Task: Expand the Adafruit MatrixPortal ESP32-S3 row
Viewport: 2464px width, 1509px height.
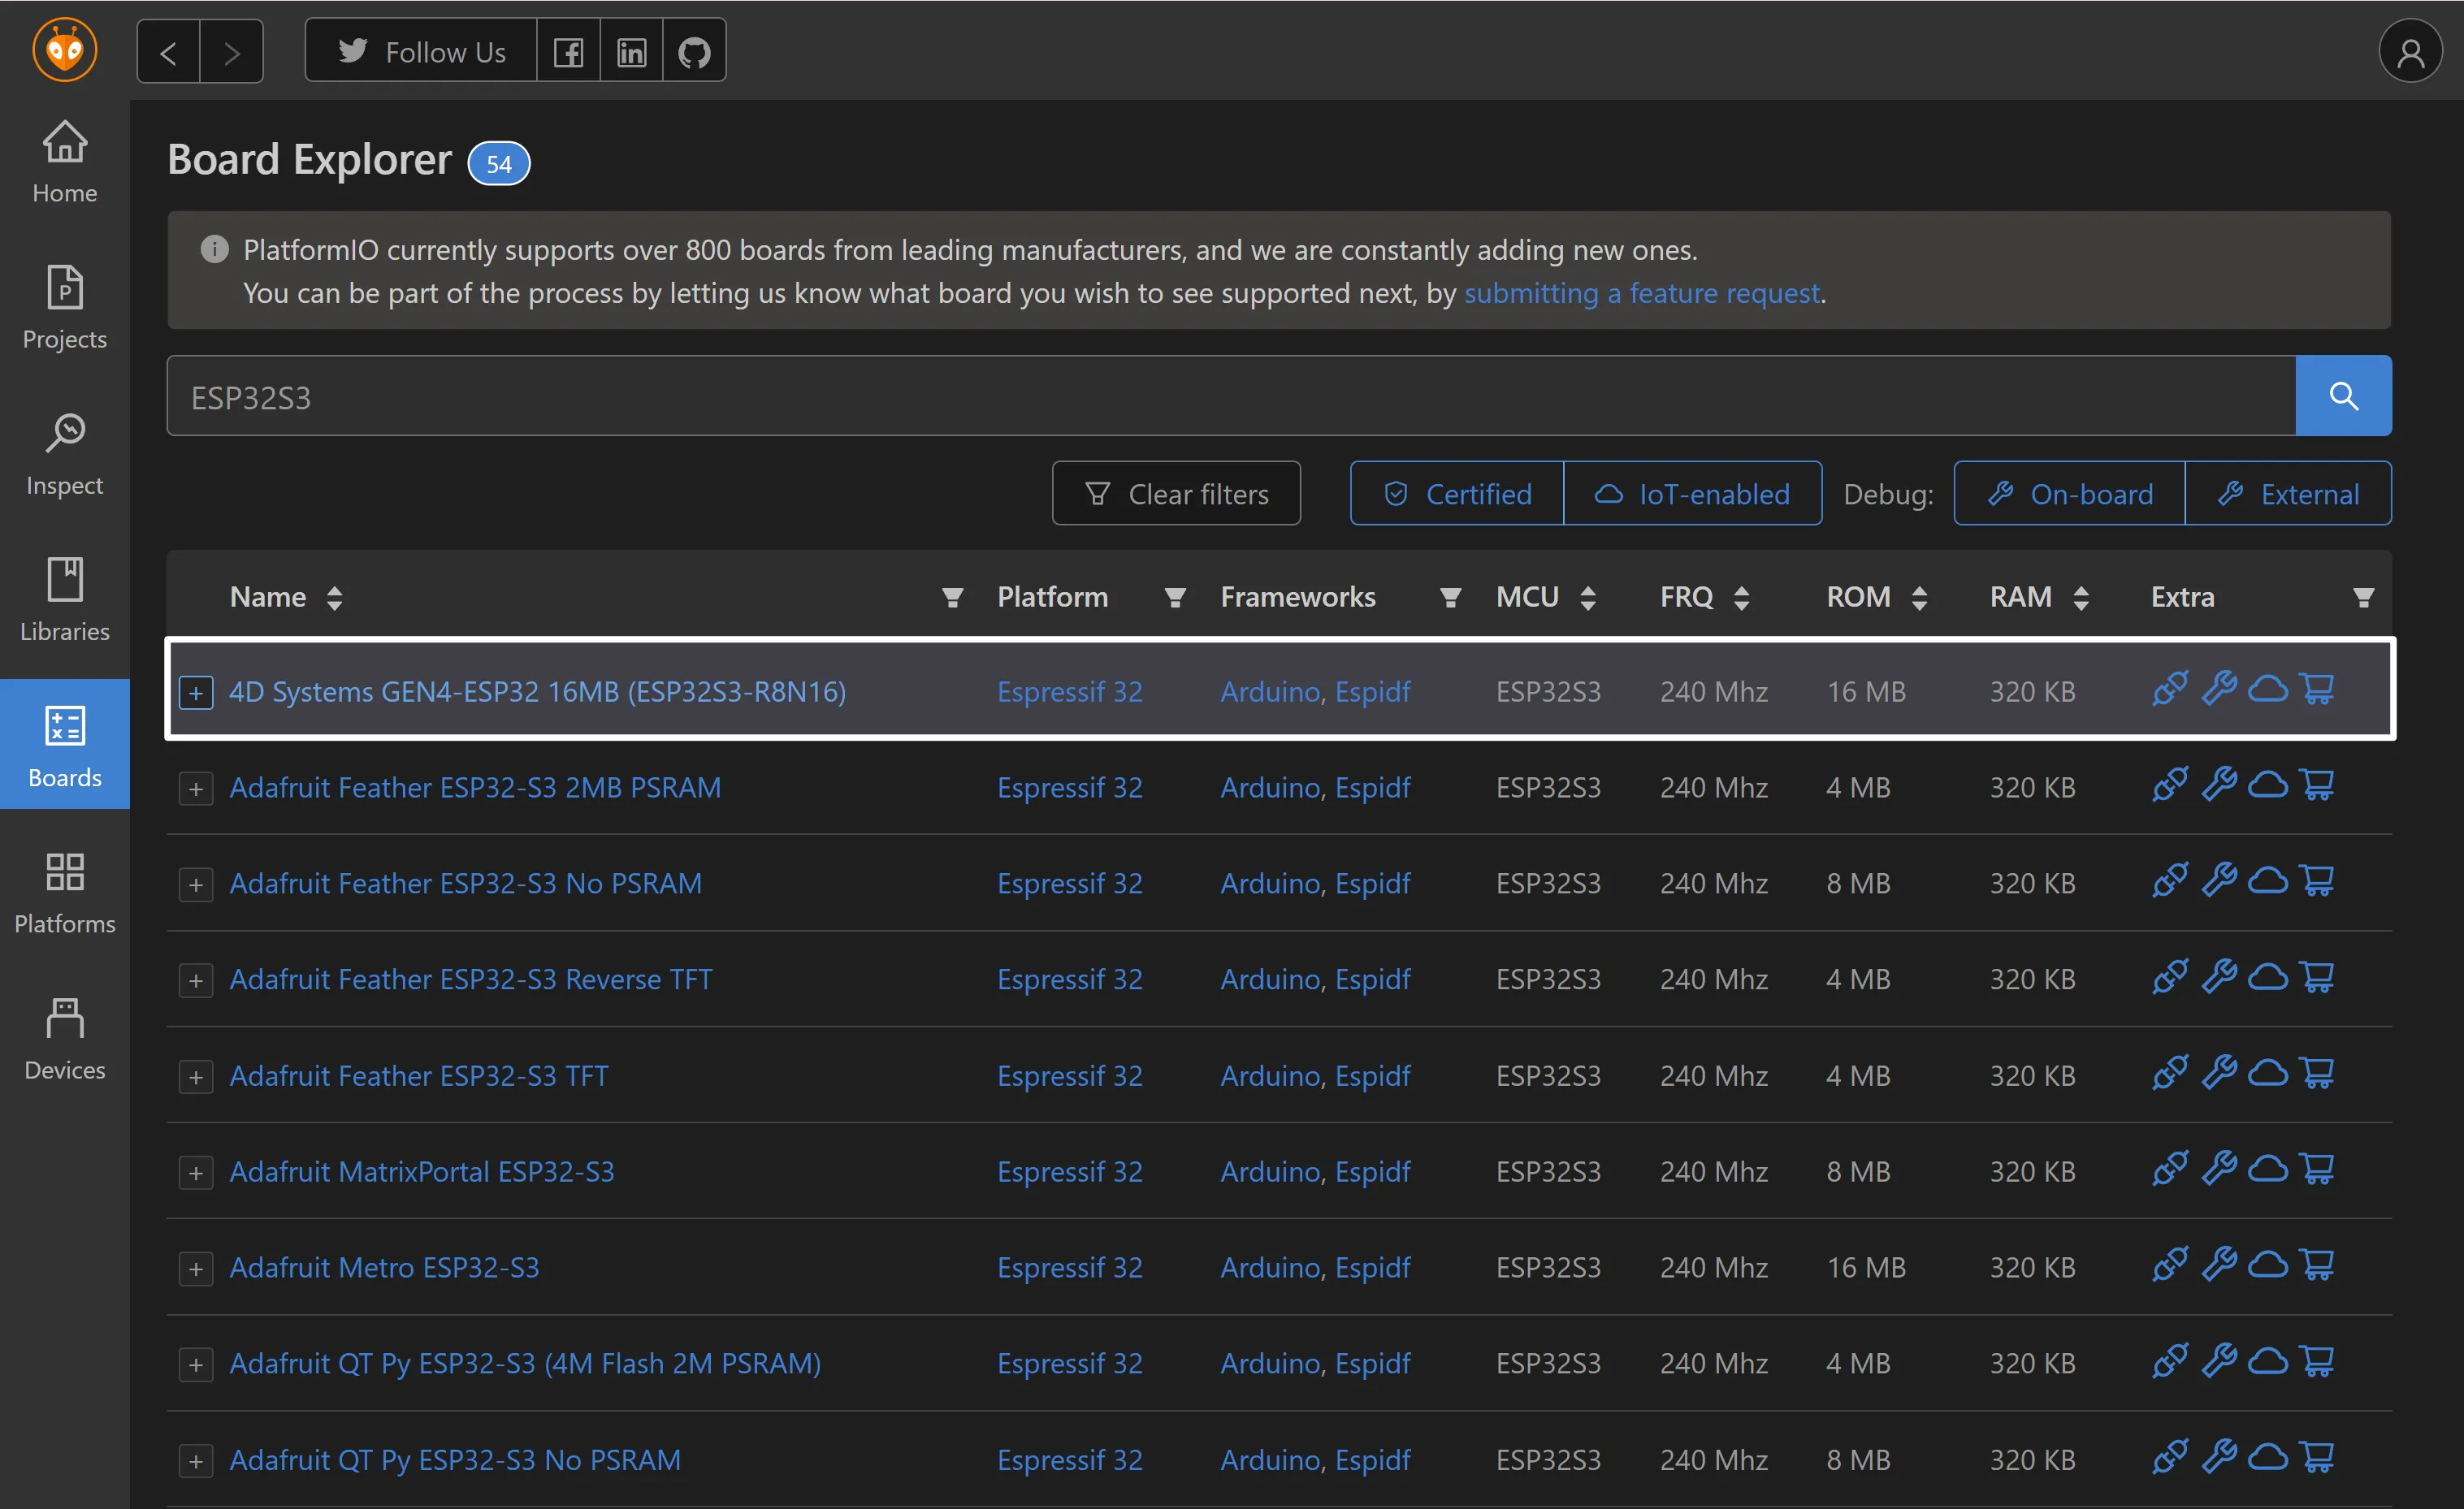Action: pyautogui.click(x=196, y=1172)
